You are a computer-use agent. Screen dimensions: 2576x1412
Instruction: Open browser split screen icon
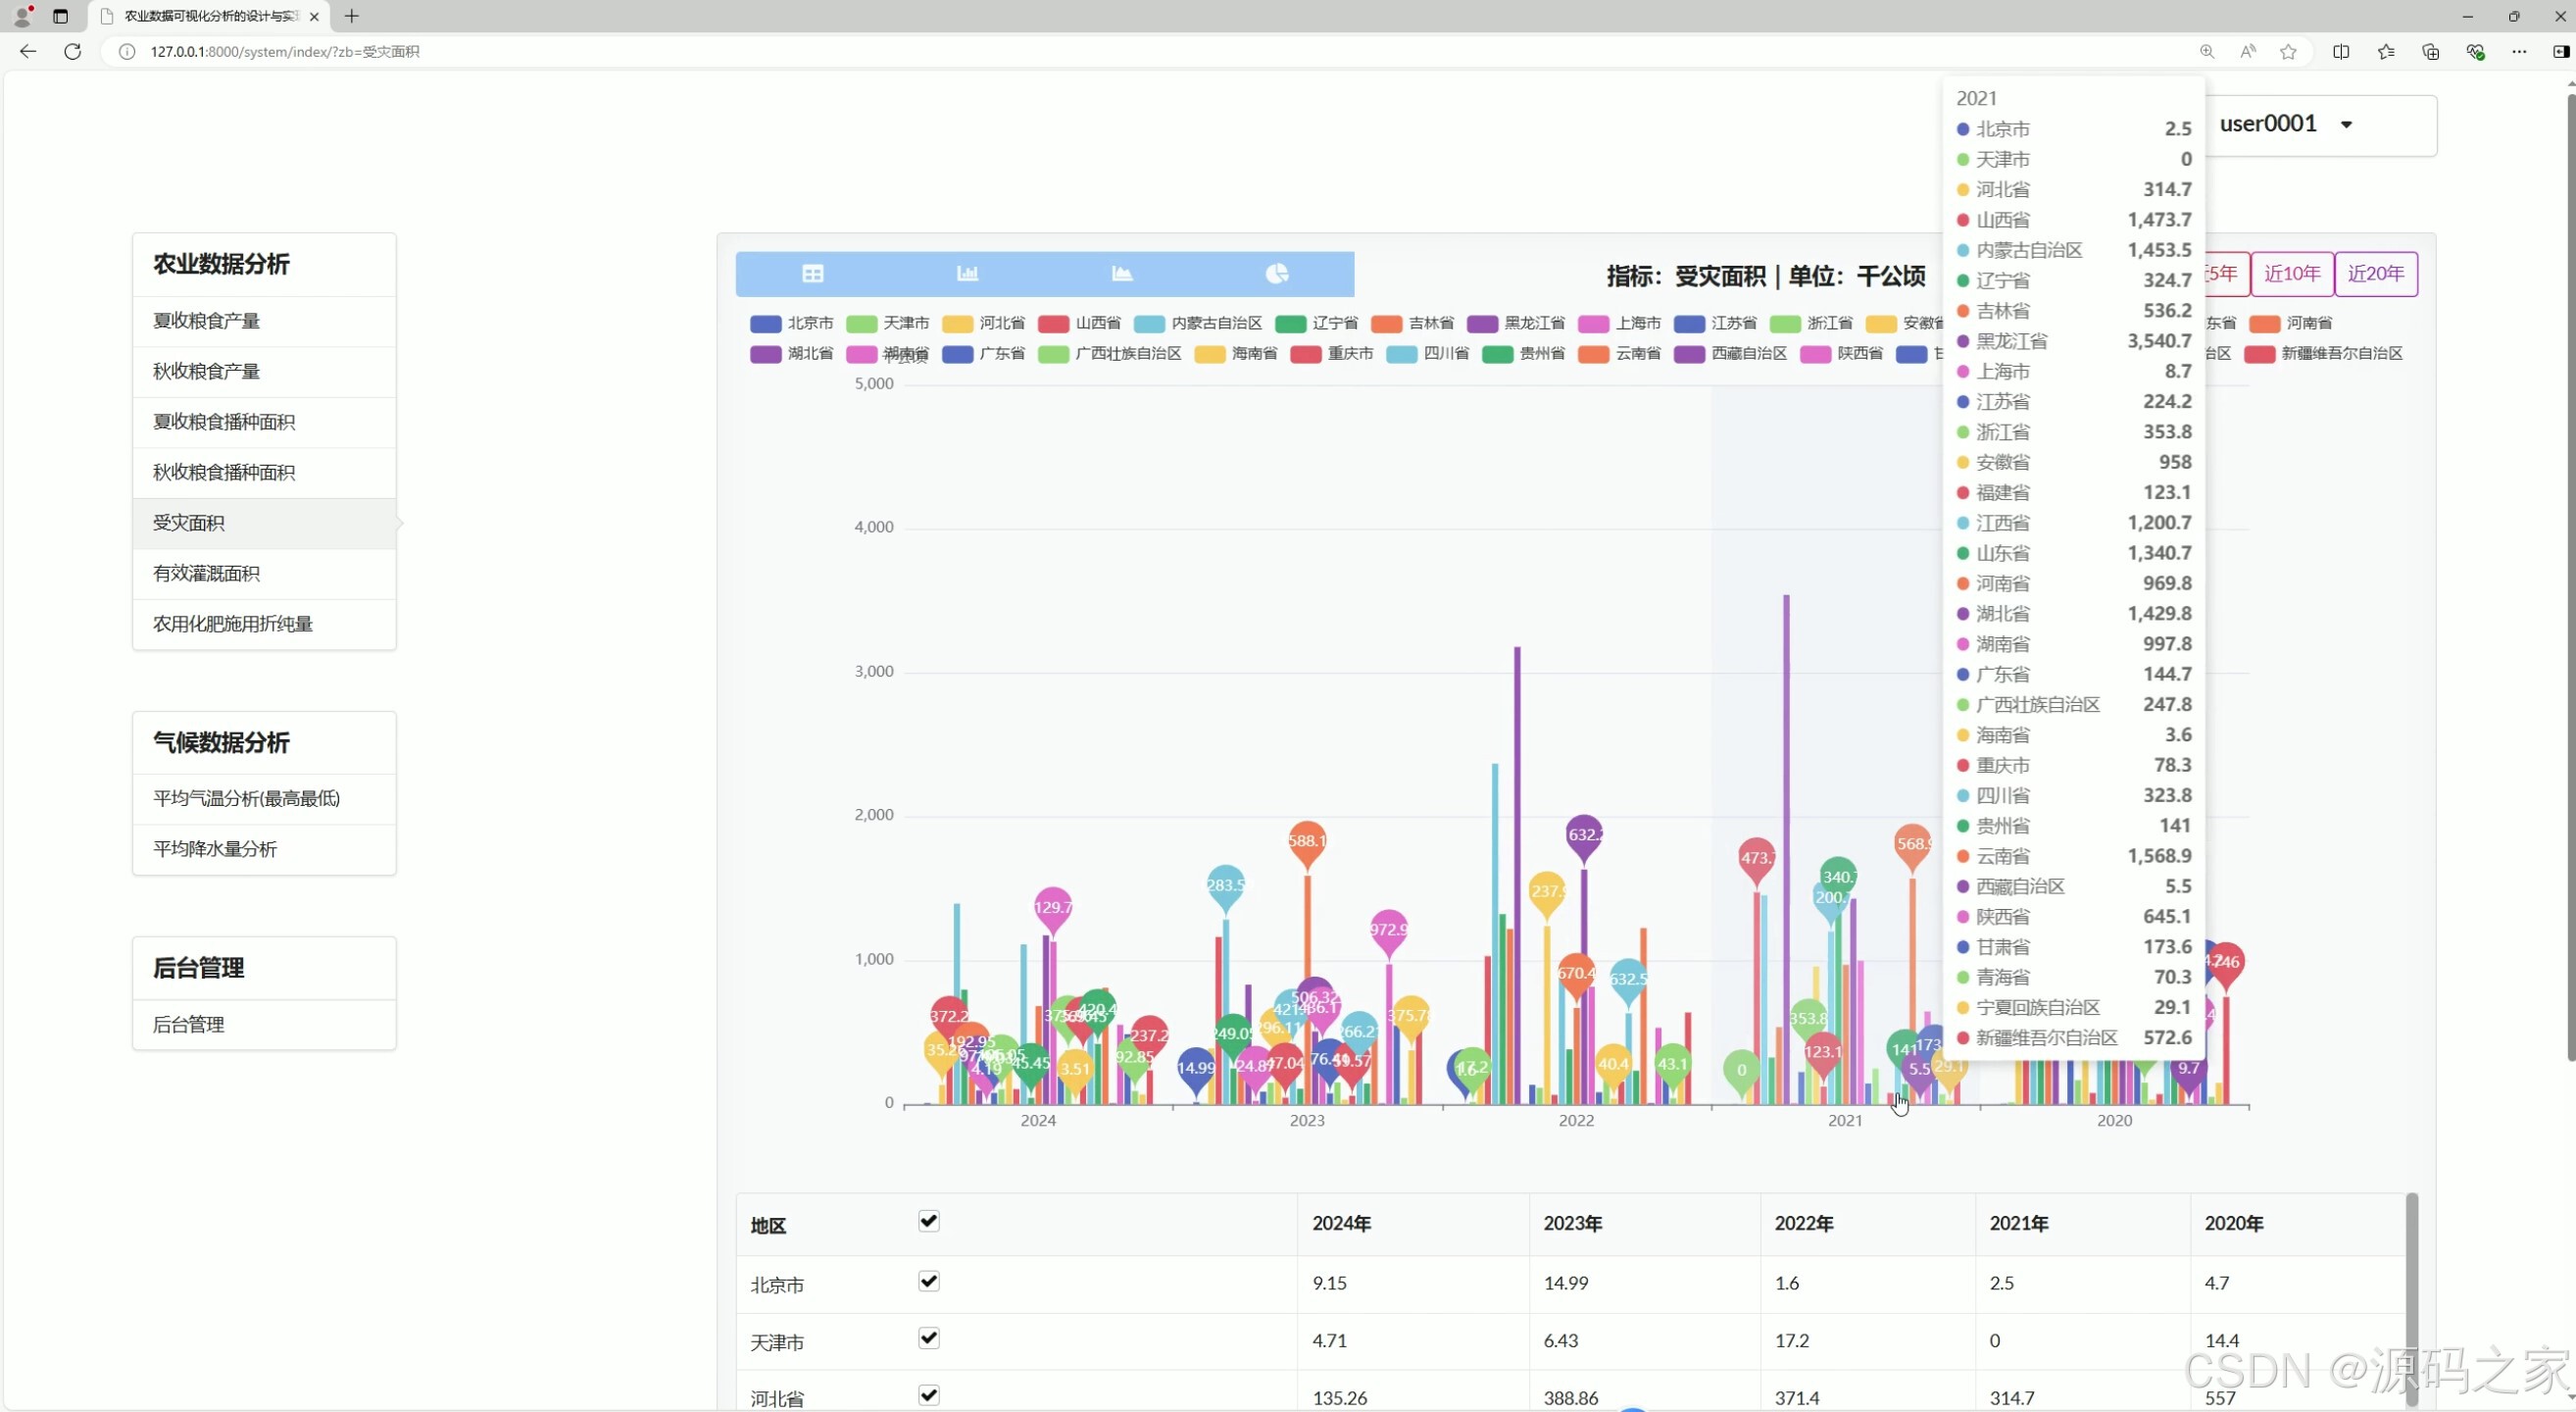(x=2341, y=52)
